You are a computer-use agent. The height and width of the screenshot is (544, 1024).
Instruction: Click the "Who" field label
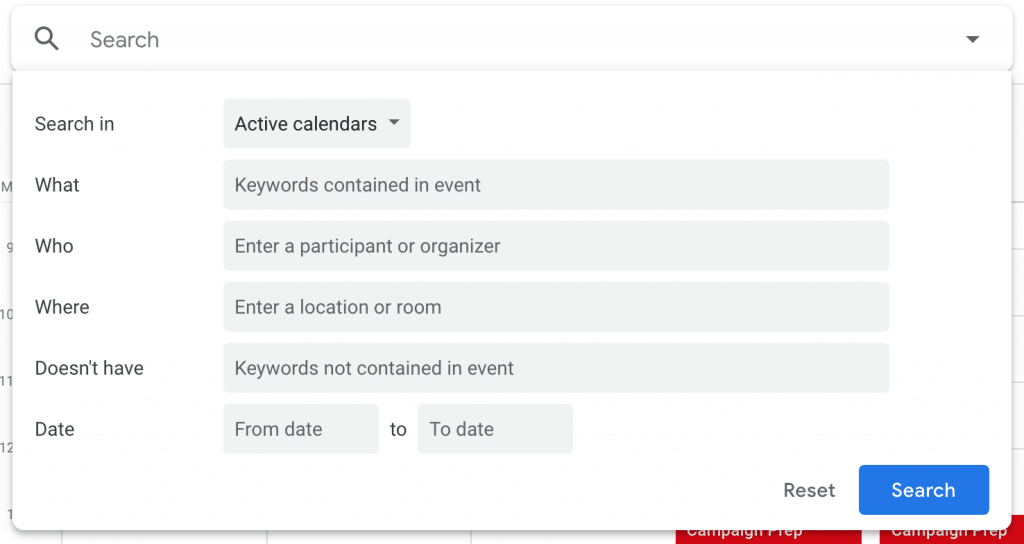54,246
